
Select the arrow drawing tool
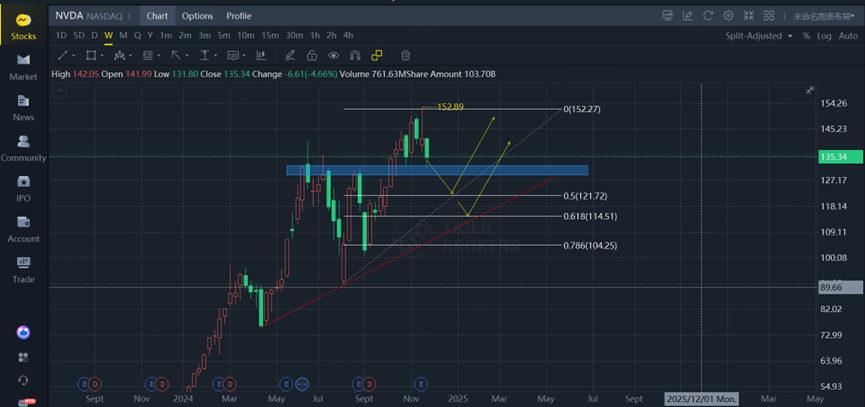[176, 55]
